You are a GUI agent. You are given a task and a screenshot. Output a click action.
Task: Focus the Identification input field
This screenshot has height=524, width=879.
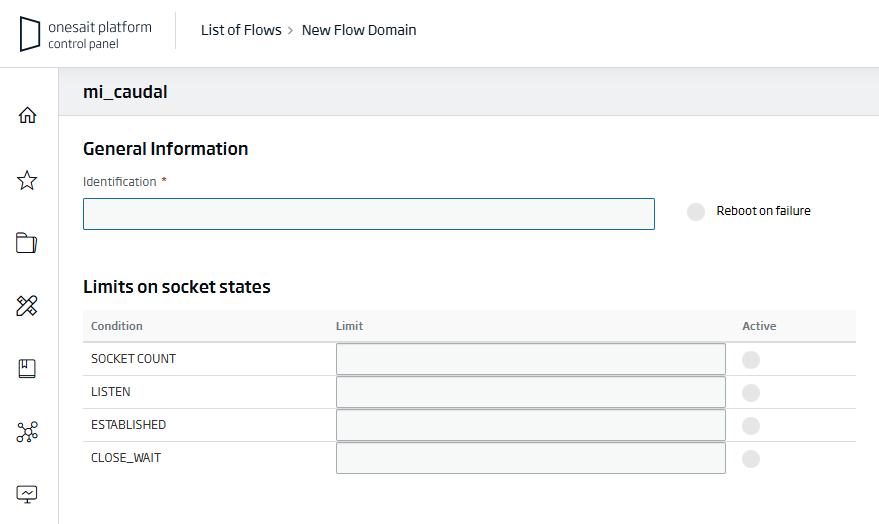pos(368,214)
